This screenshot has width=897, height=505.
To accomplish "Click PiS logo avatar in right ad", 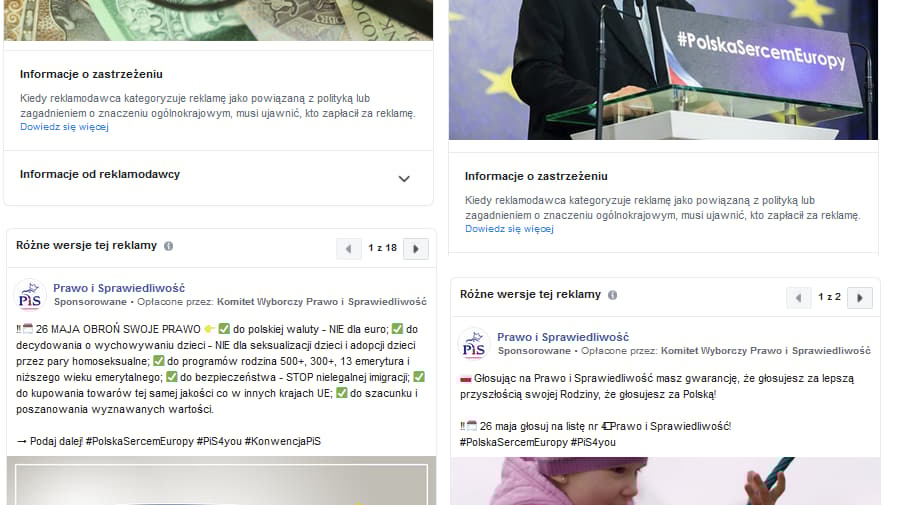I will (474, 344).
